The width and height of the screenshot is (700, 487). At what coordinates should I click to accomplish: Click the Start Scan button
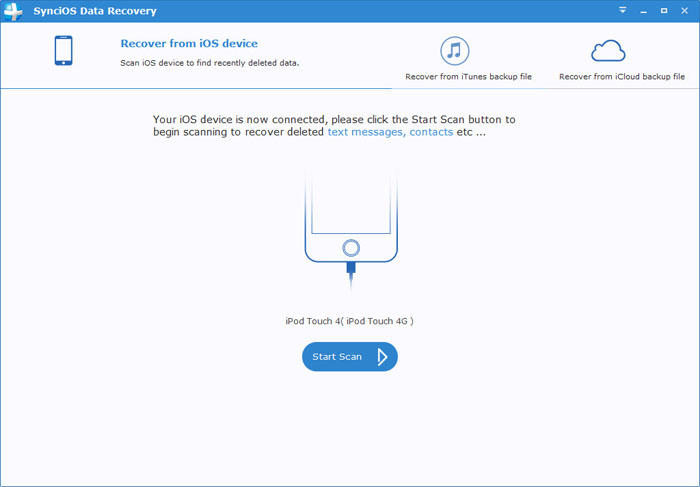coord(350,357)
